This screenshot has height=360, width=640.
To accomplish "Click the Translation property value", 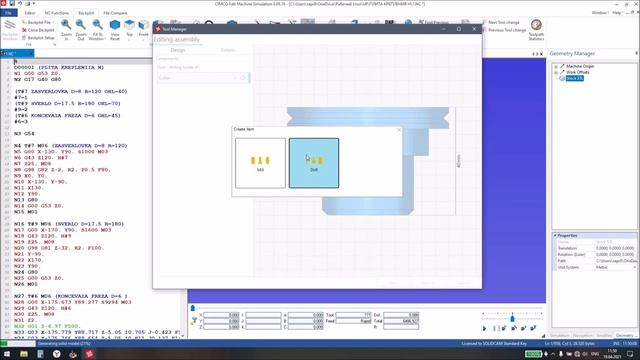I will point(615,248).
